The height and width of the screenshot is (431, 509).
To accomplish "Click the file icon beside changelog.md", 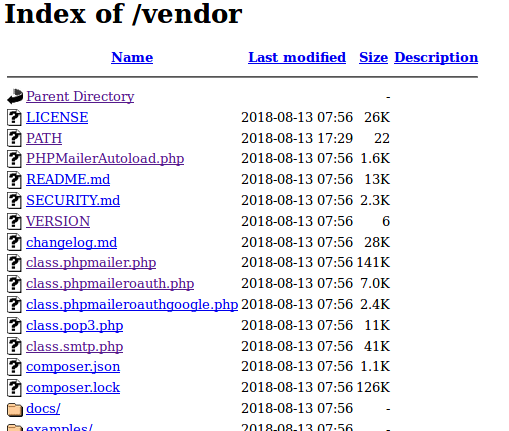I will point(14,242).
